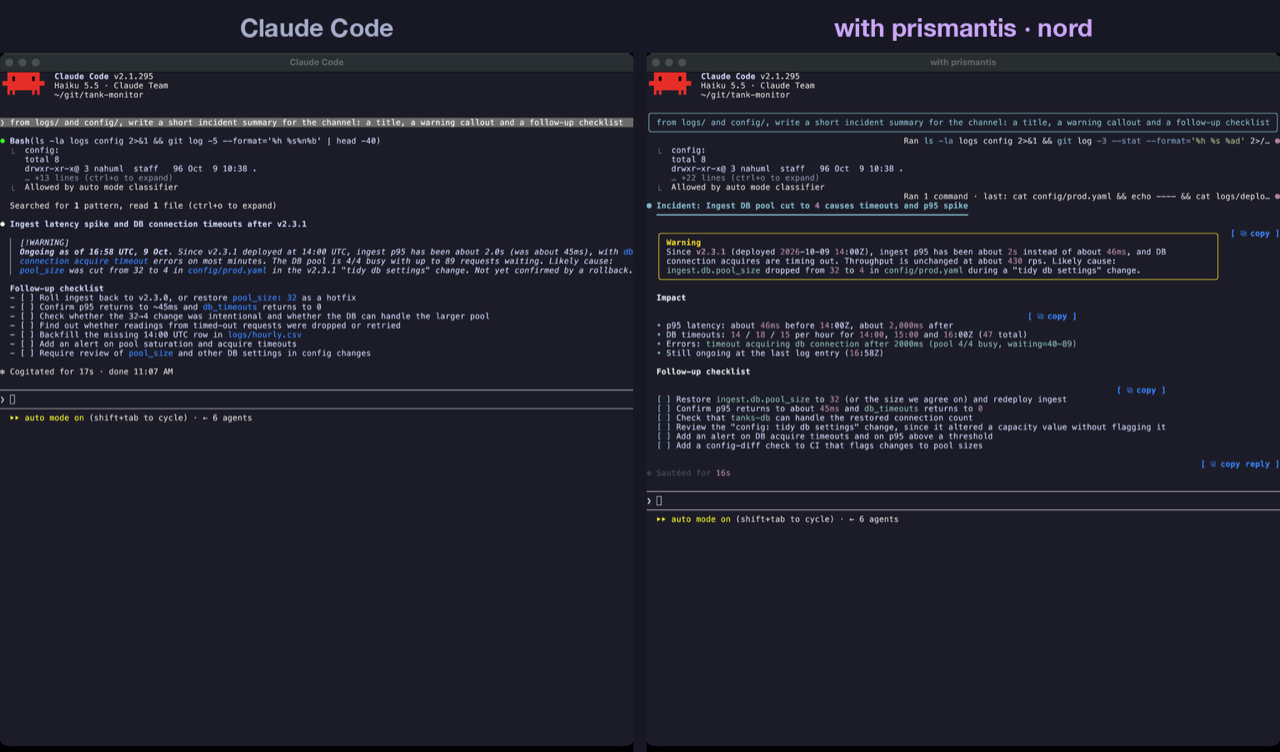Viewport: 1280px width, 752px height.
Task: Click the red Claude mascot in left window
Action: coord(23,84)
